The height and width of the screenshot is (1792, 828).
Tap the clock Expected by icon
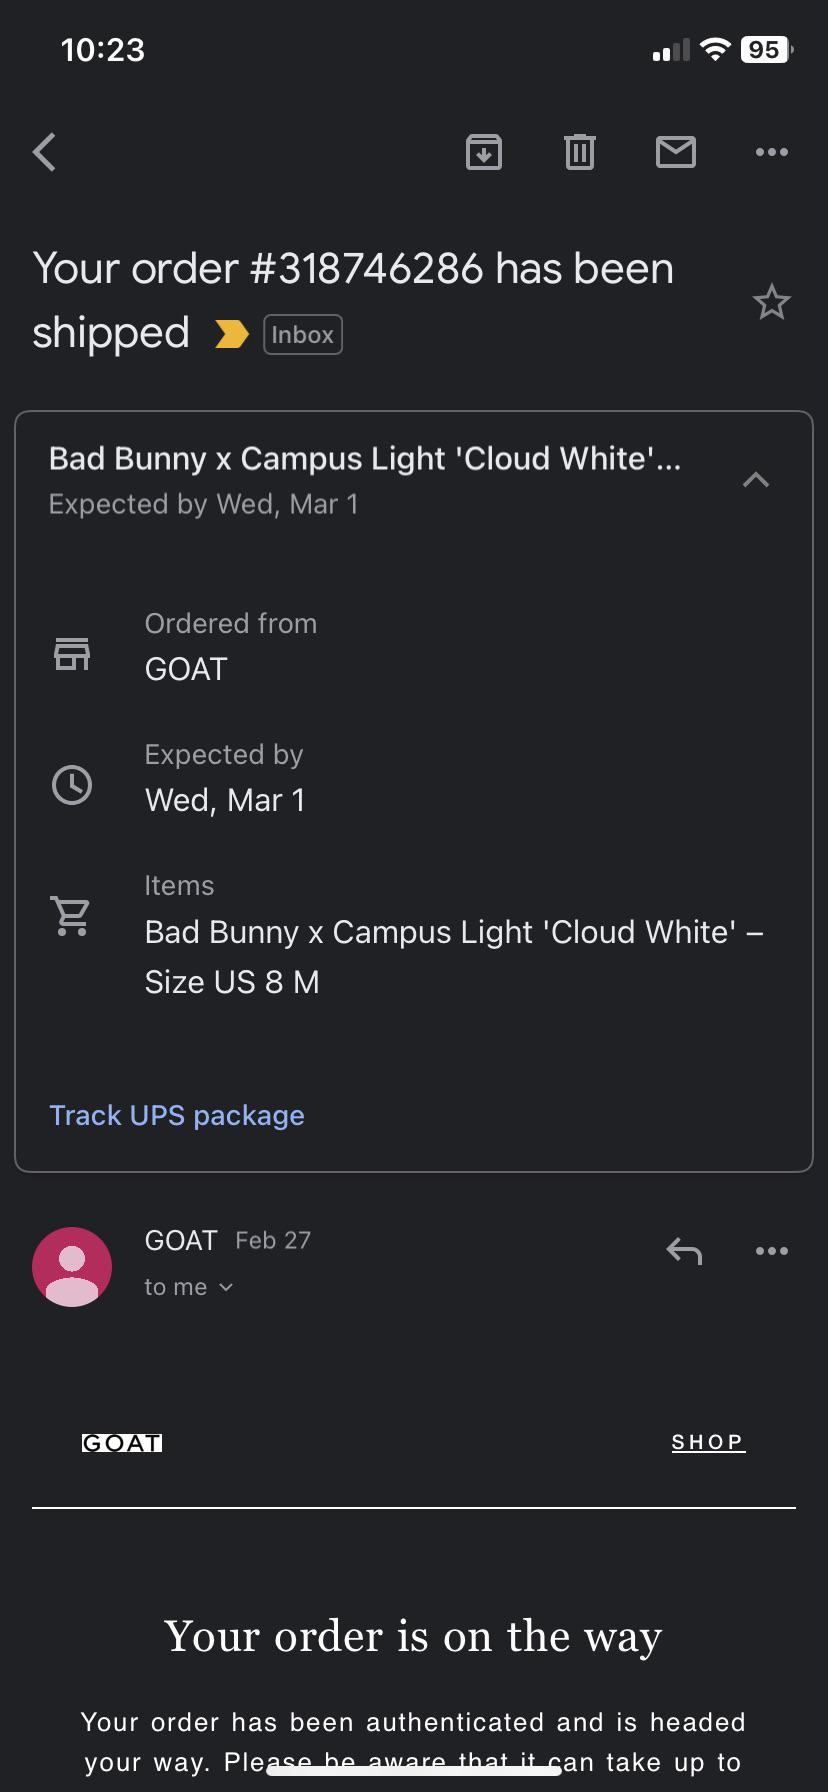tap(71, 785)
